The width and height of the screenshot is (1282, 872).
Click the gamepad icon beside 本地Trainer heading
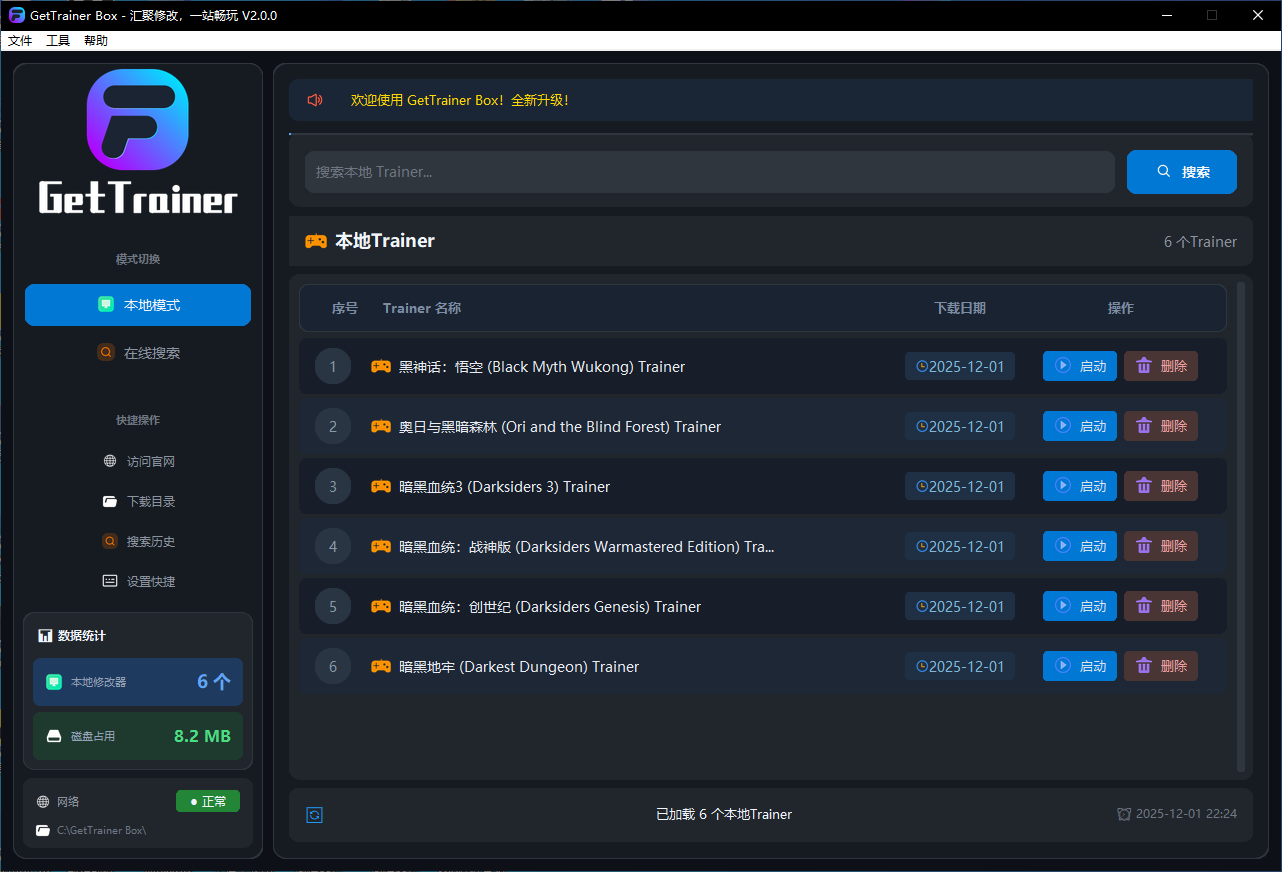point(316,241)
